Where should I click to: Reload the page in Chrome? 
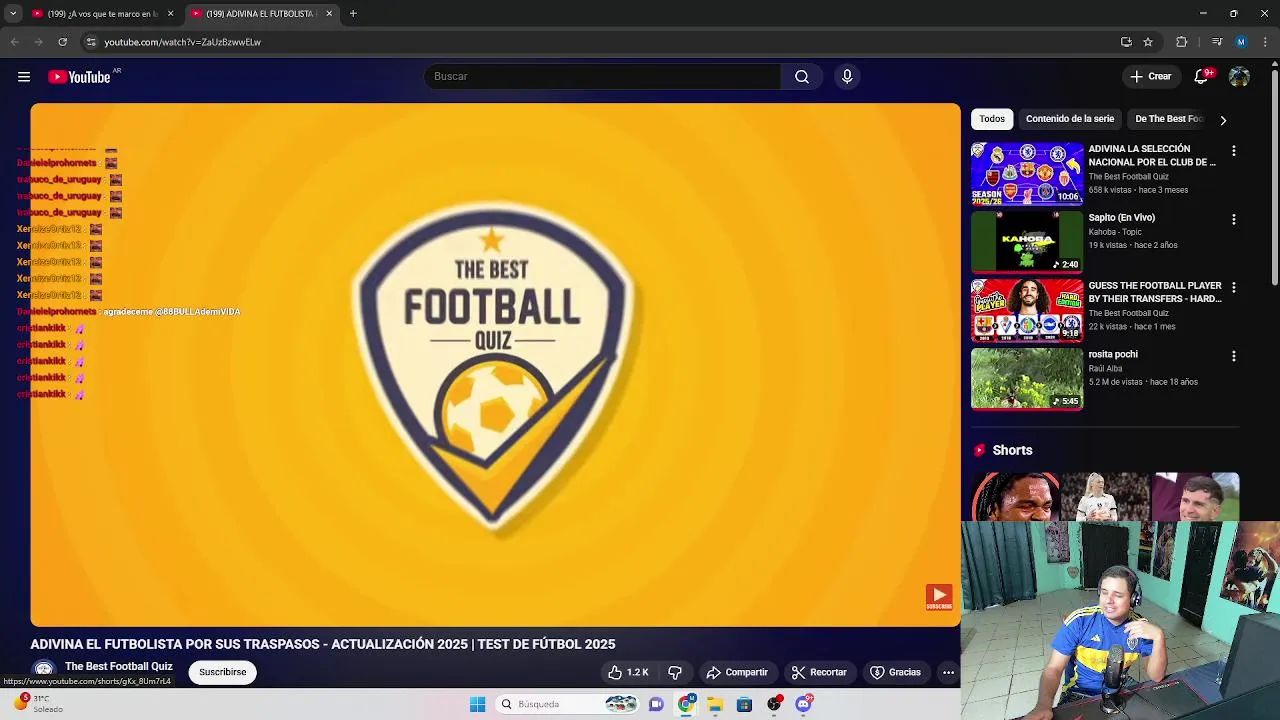pos(62,42)
